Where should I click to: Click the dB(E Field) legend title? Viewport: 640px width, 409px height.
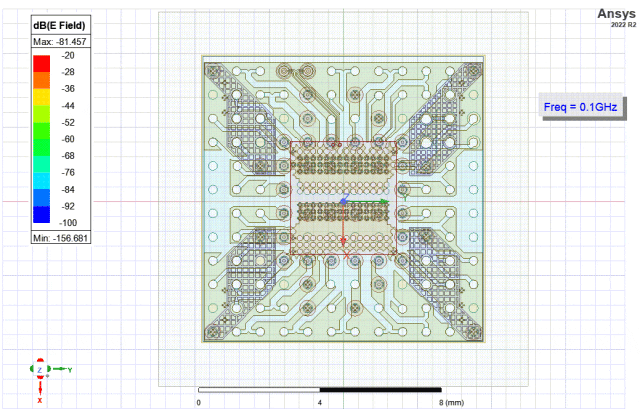pos(60,26)
